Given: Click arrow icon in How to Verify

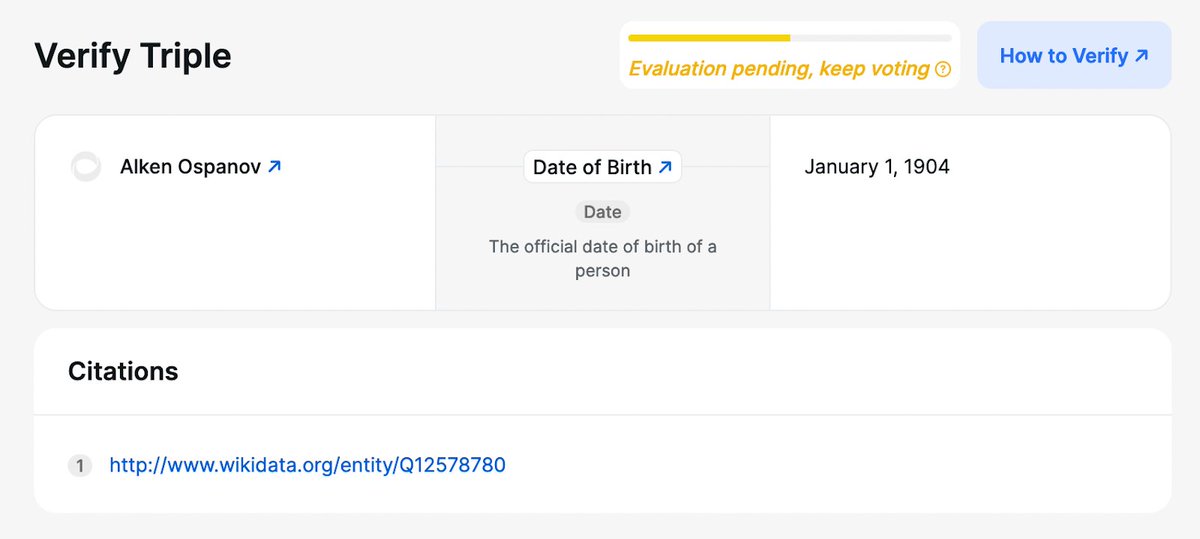Looking at the screenshot, I should tap(1141, 56).
